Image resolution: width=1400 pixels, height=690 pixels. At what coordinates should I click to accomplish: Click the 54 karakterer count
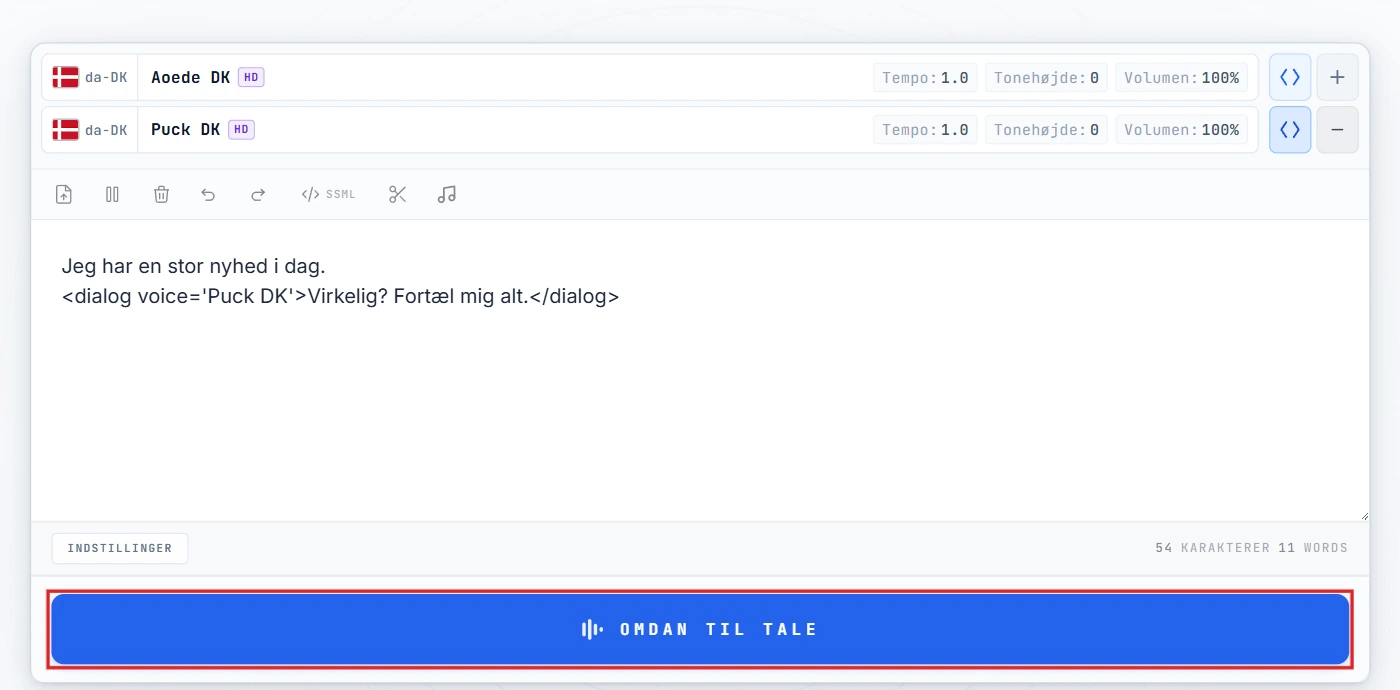click(x=1212, y=548)
